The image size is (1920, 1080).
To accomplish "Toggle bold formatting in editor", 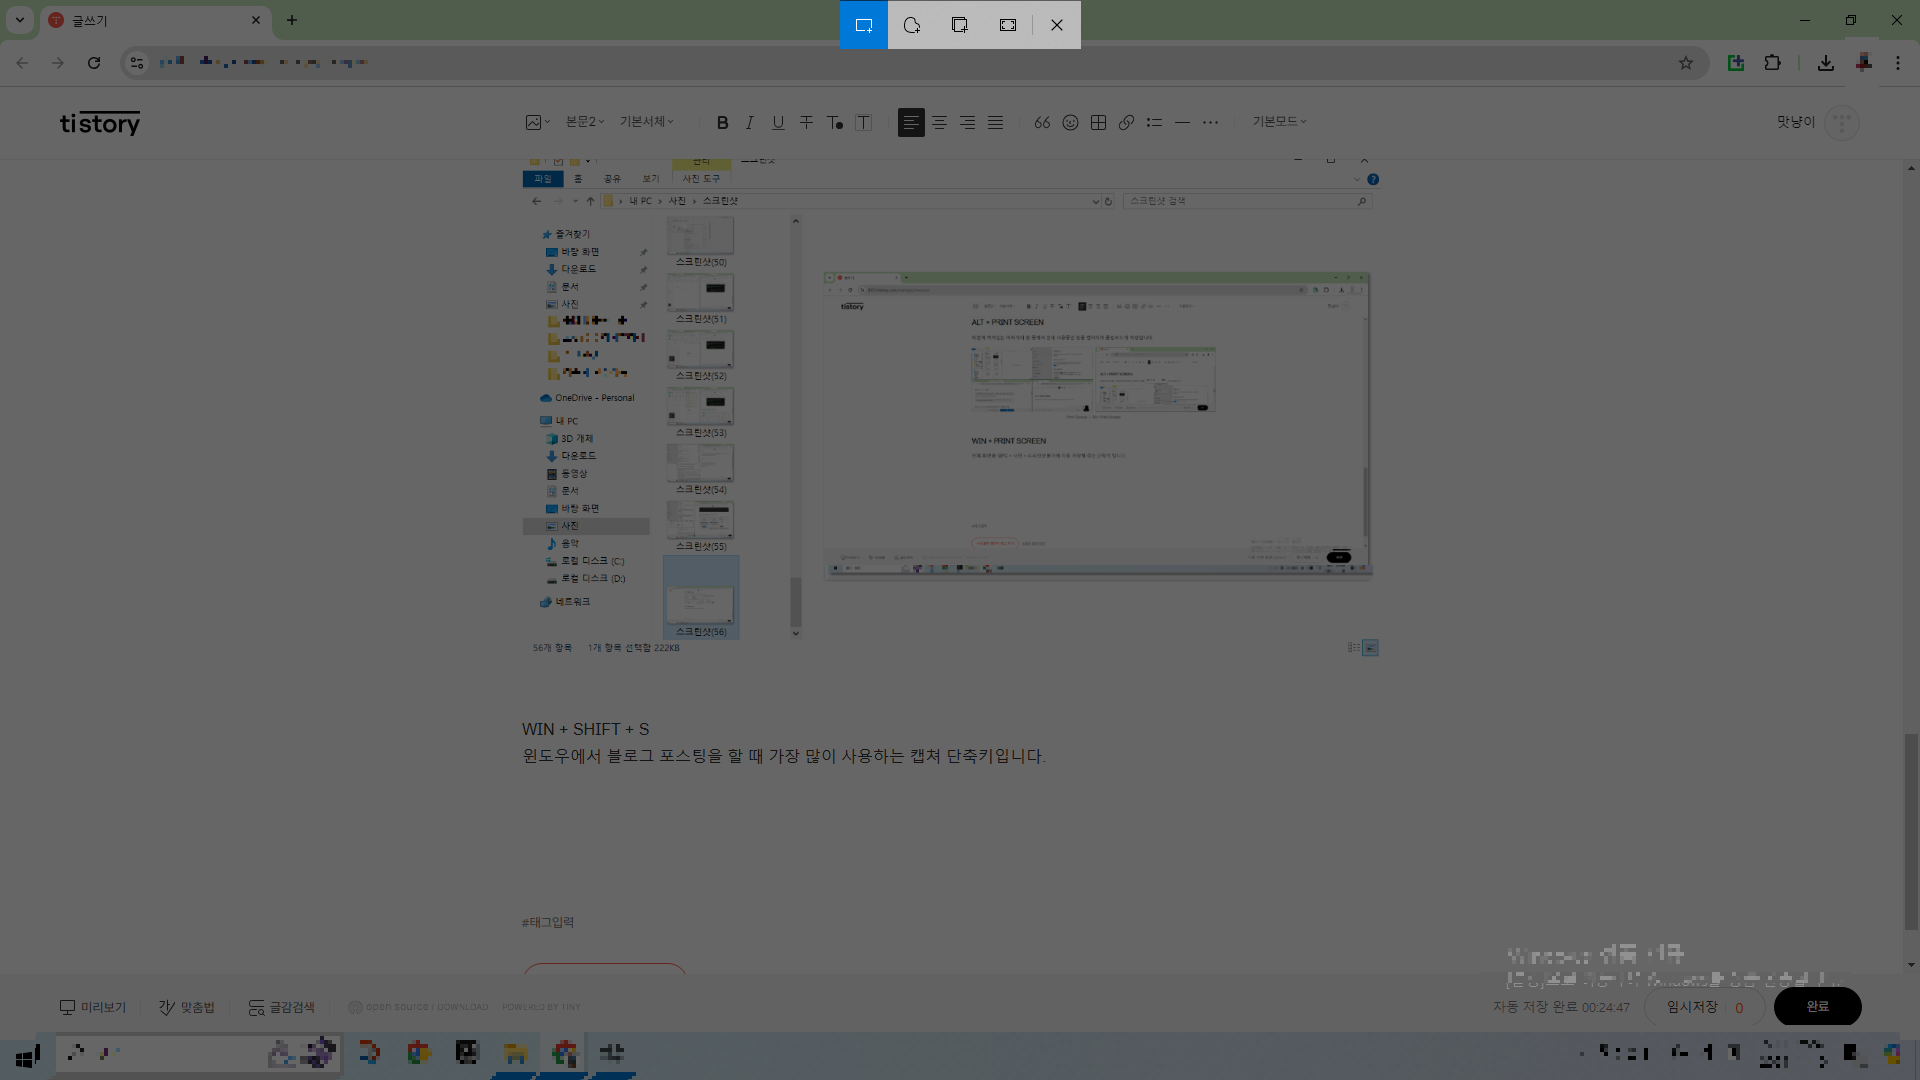I will pyautogui.click(x=722, y=122).
